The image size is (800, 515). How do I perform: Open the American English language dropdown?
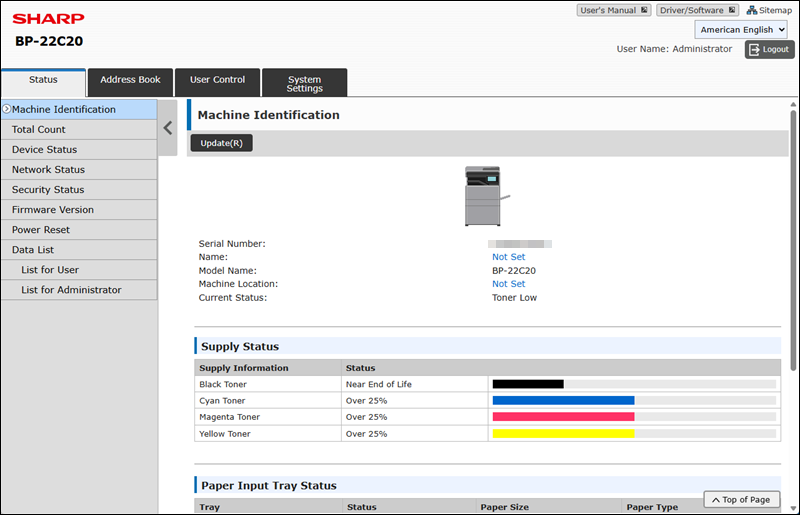coord(741,30)
